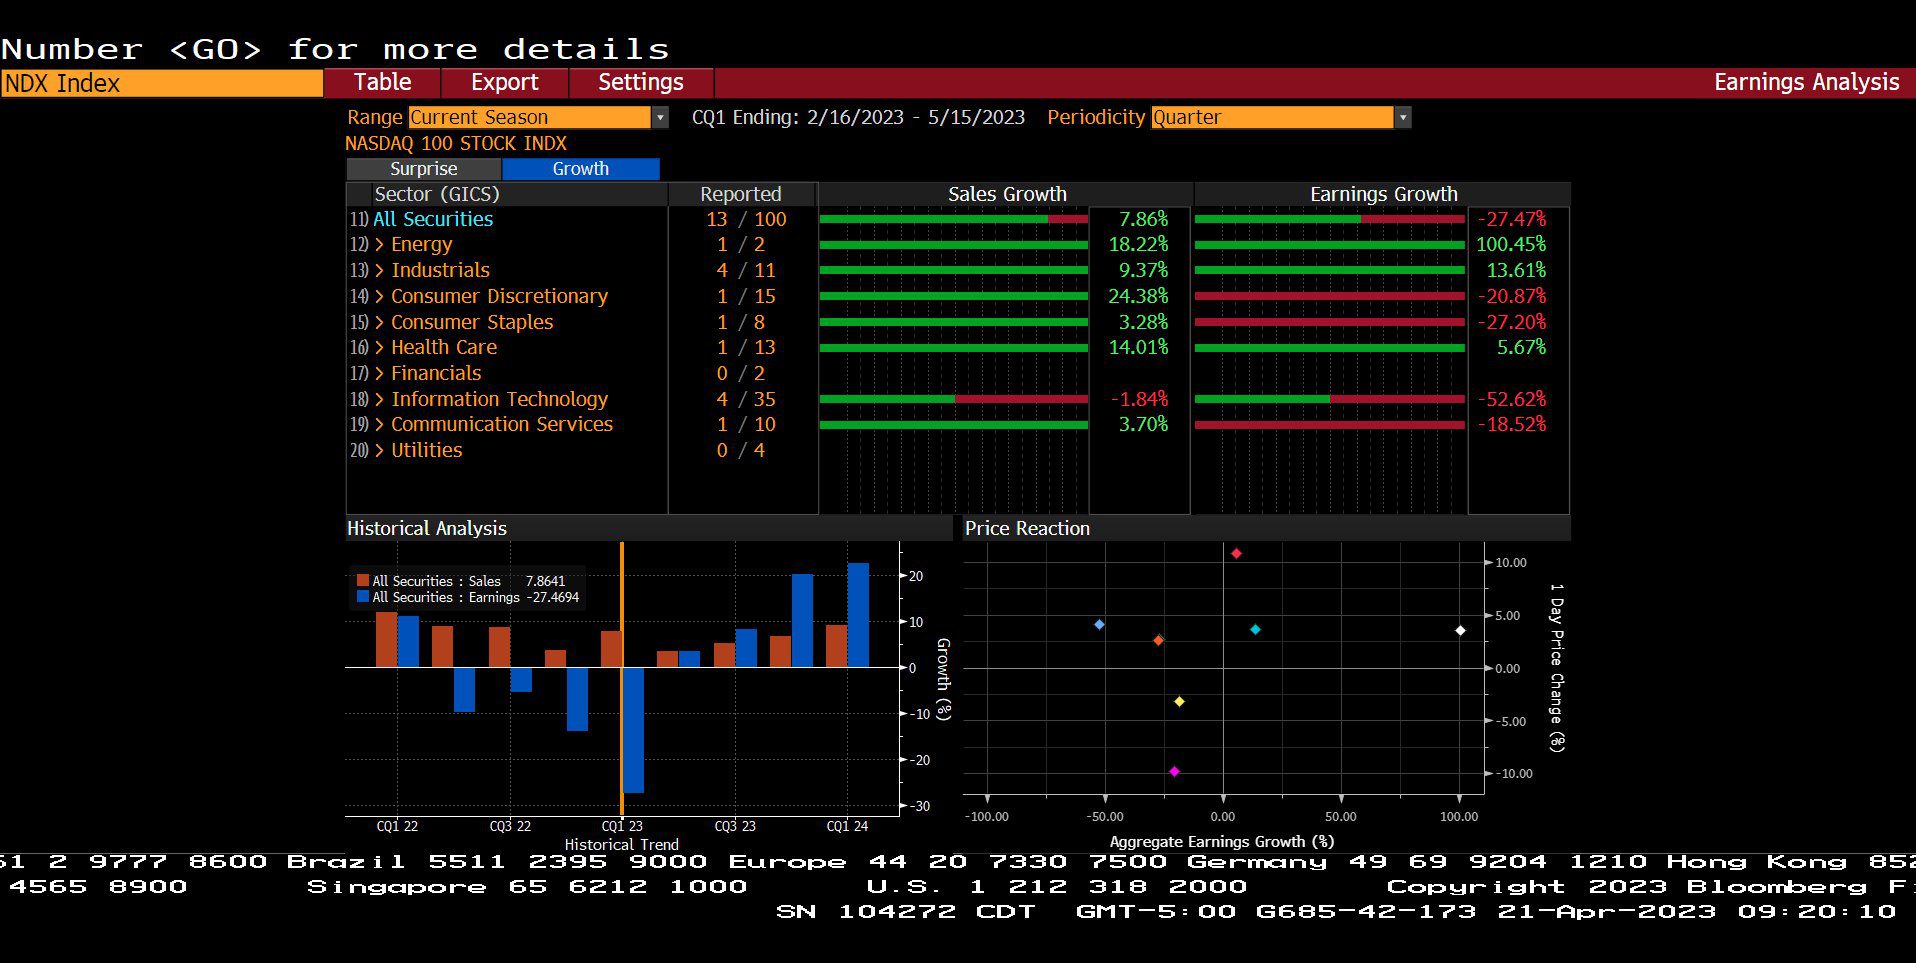The image size is (1916, 963).
Task: Click the Historical Analysis panel title
Action: pyautogui.click(x=427, y=528)
